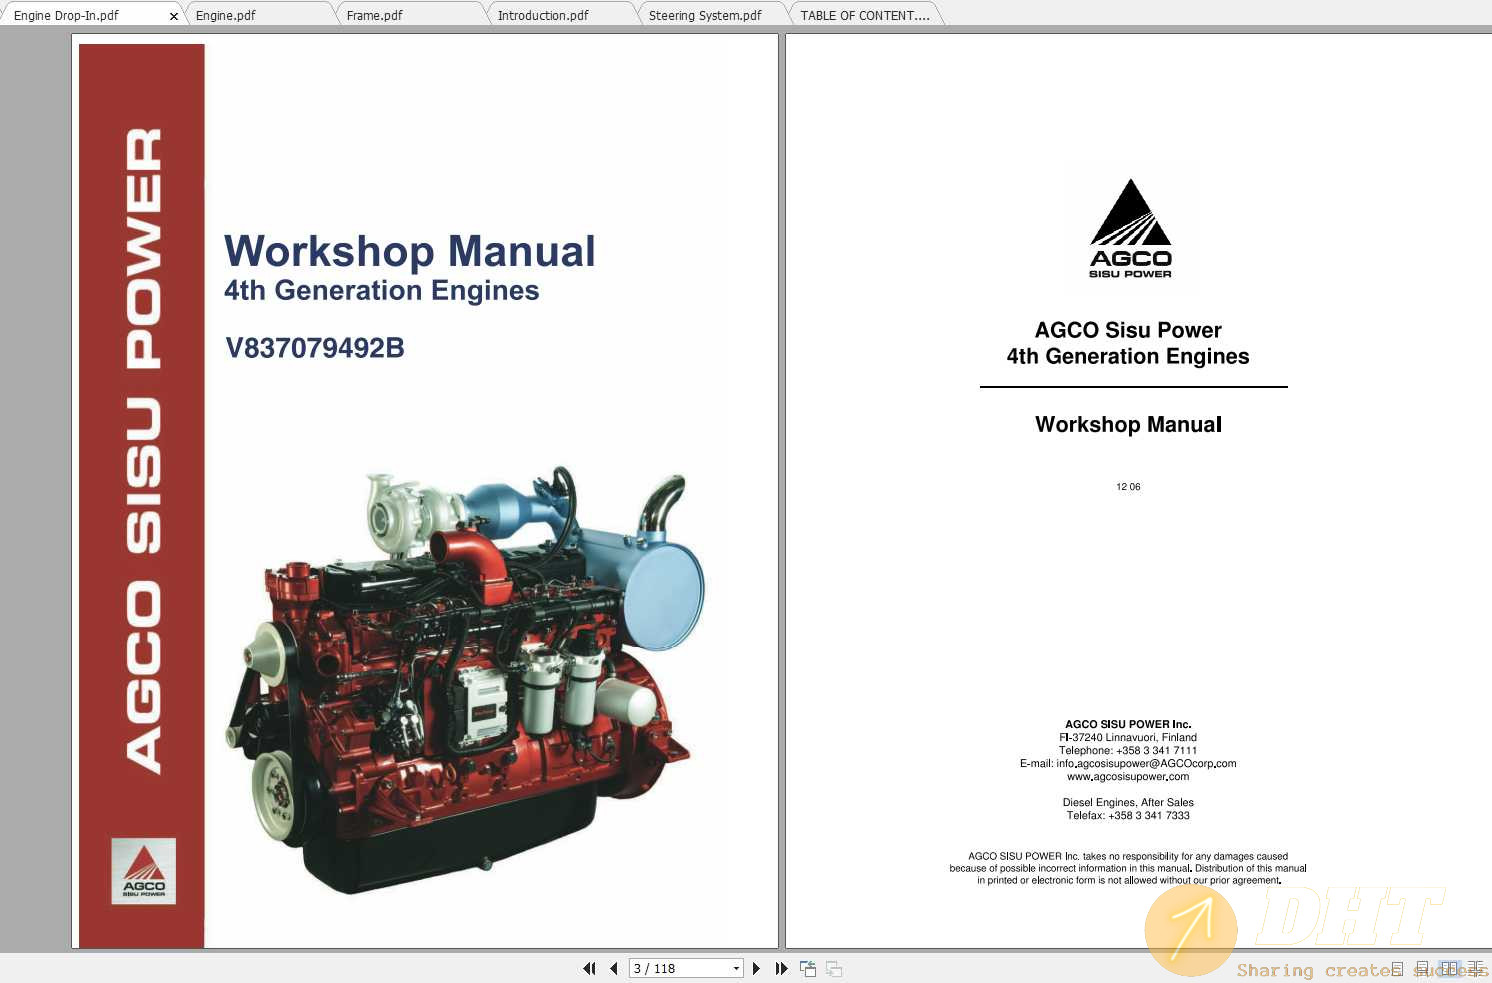This screenshot has height=983, width=1492.
Task: Go to the previous page
Action: [x=613, y=968]
